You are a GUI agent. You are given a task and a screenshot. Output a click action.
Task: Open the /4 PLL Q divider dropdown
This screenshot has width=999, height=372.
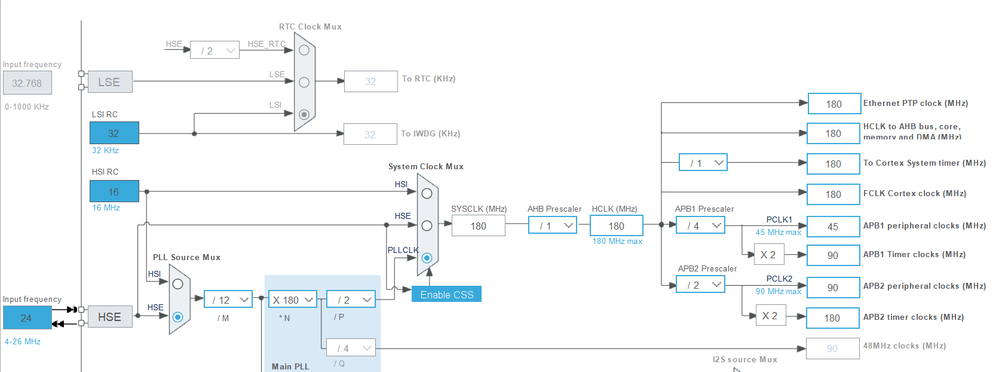point(350,348)
